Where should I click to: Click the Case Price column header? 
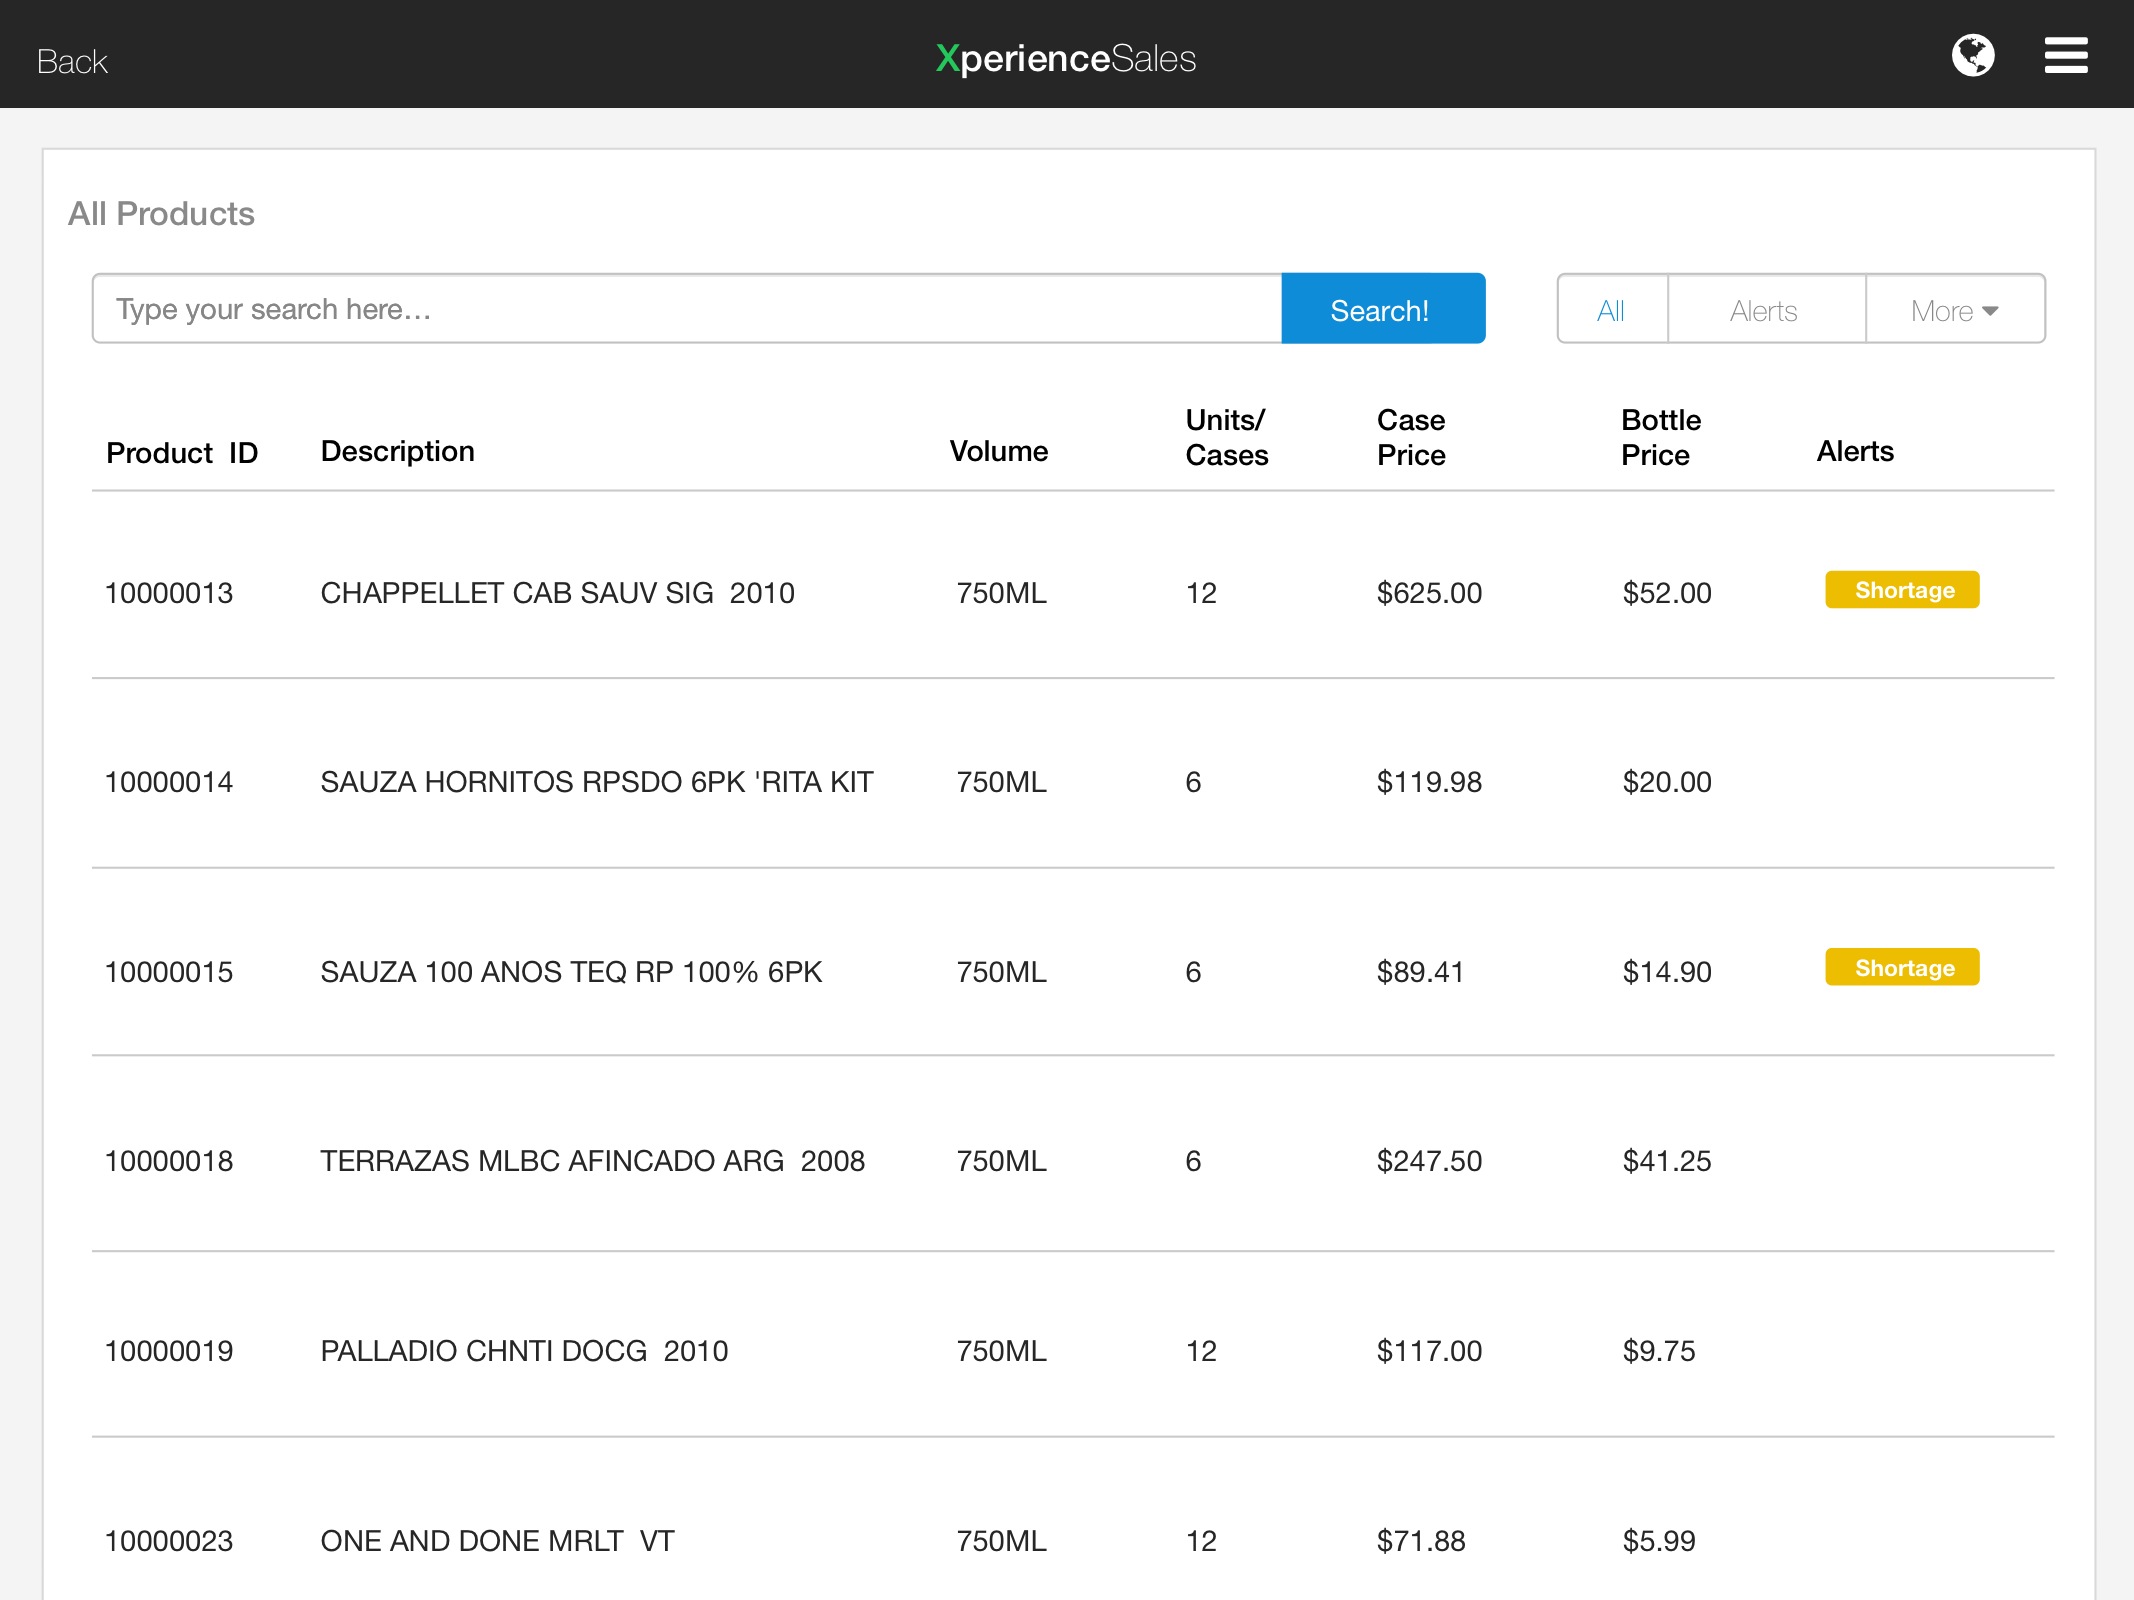[x=1411, y=437]
